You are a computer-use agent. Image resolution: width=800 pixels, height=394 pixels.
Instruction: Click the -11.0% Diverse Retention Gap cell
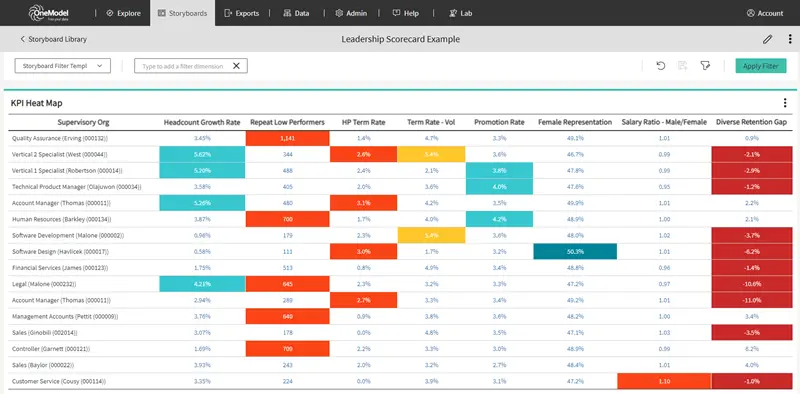[752, 300]
